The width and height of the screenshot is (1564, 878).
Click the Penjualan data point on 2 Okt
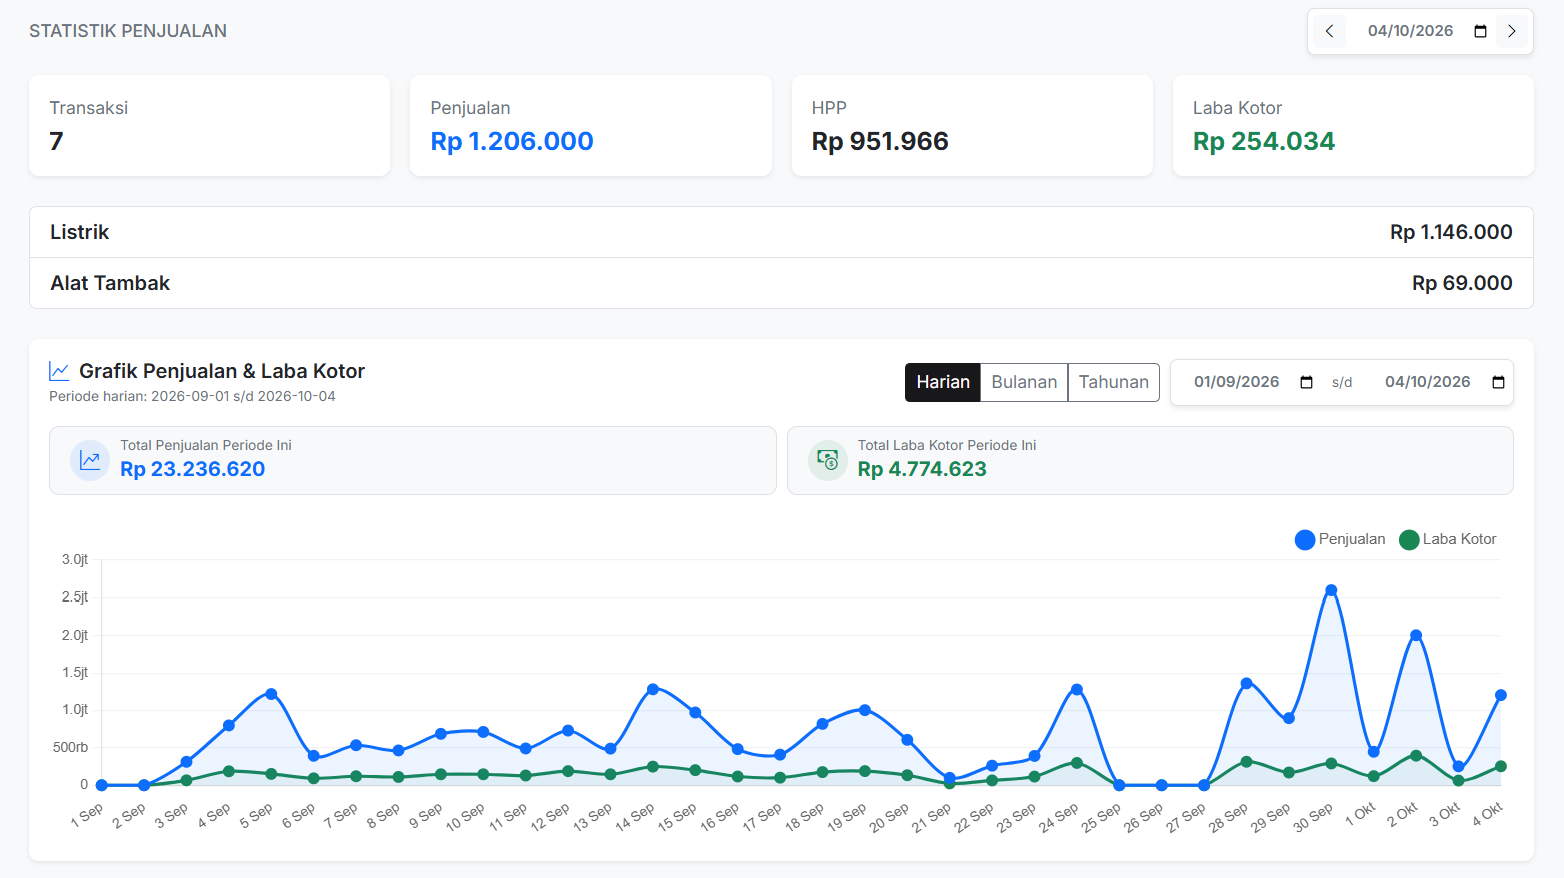pyautogui.click(x=1416, y=635)
